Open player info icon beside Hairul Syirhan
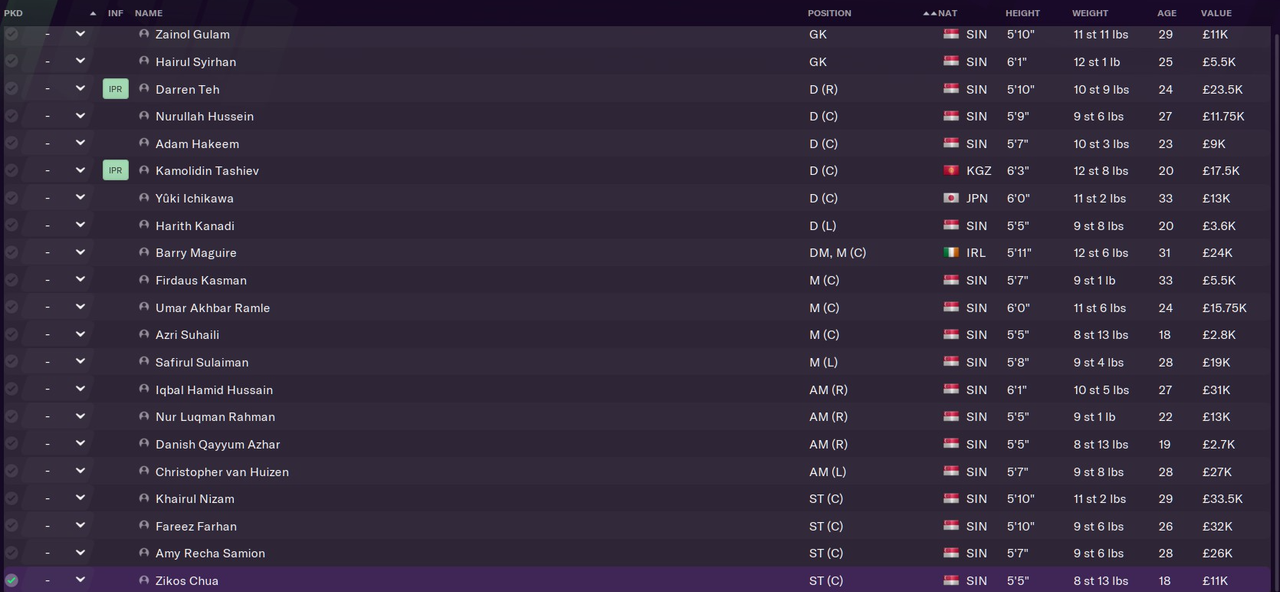The height and width of the screenshot is (592, 1280). tap(144, 61)
